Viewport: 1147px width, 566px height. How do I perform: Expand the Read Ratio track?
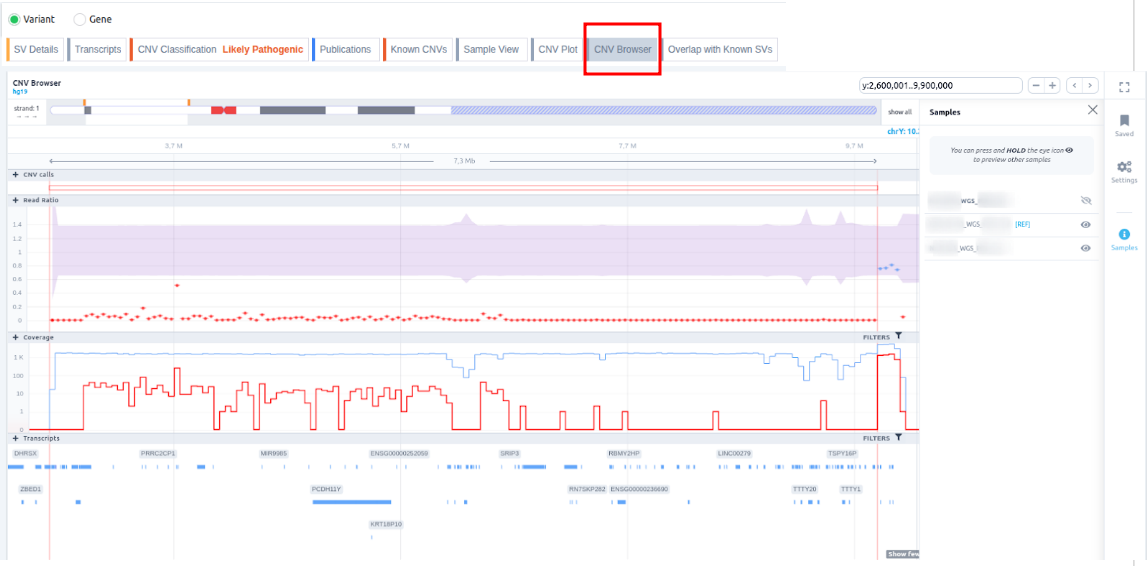(16, 200)
